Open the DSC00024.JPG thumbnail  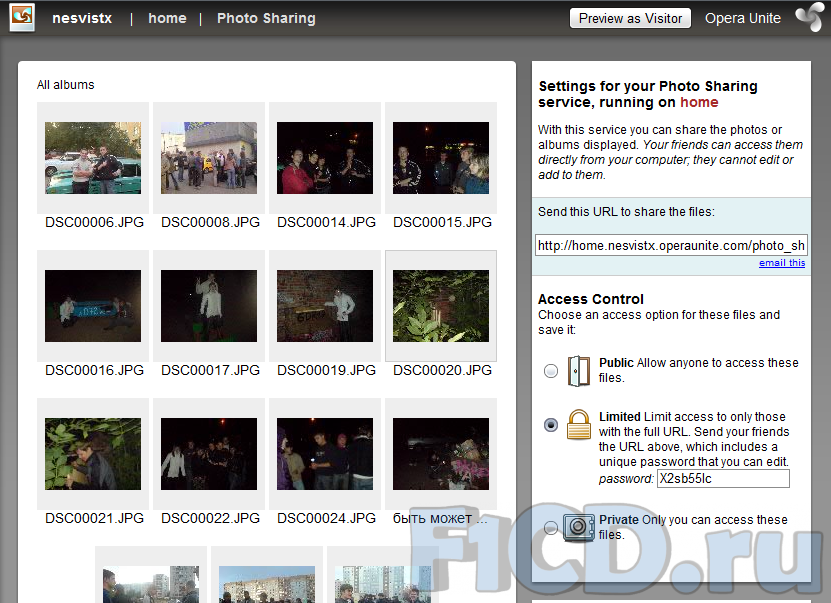click(x=325, y=454)
